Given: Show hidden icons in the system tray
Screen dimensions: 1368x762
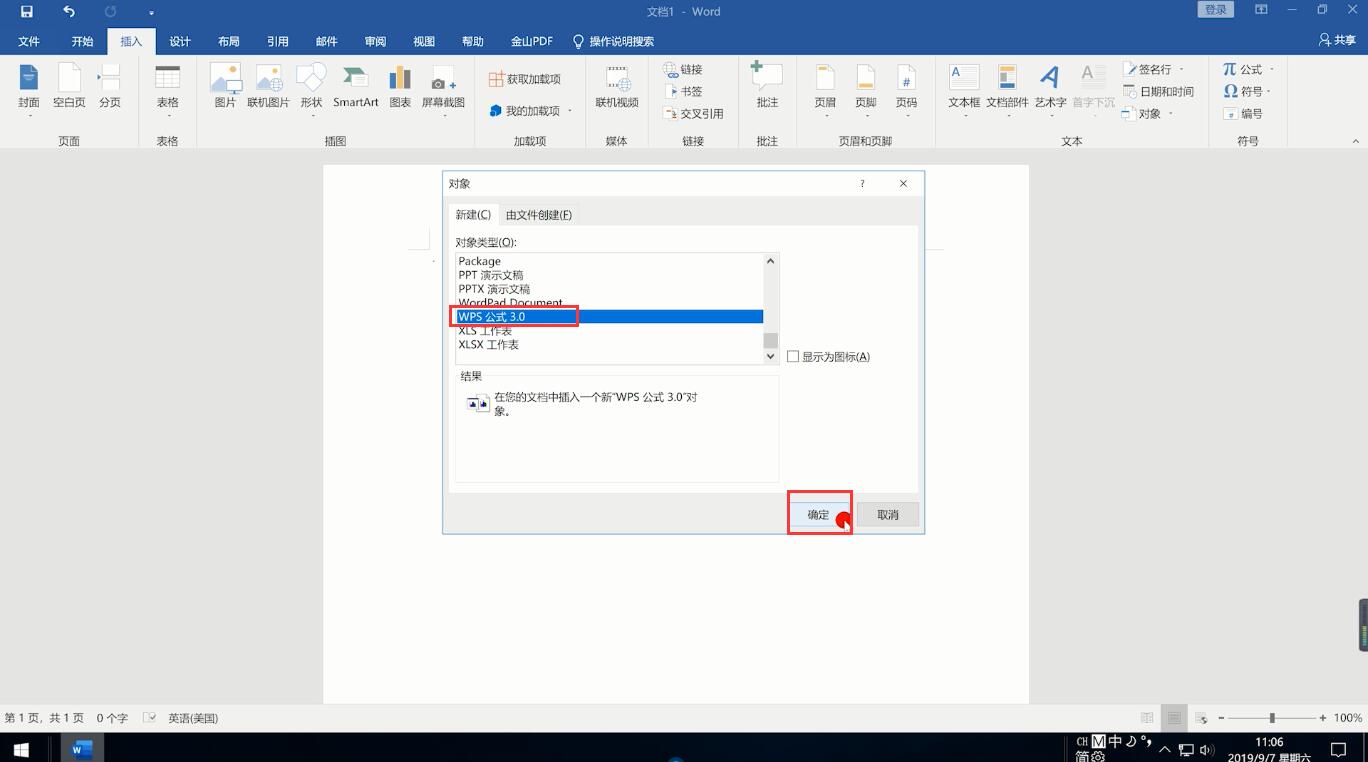Looking at the screenshot, I should (x=1164, y=749).
